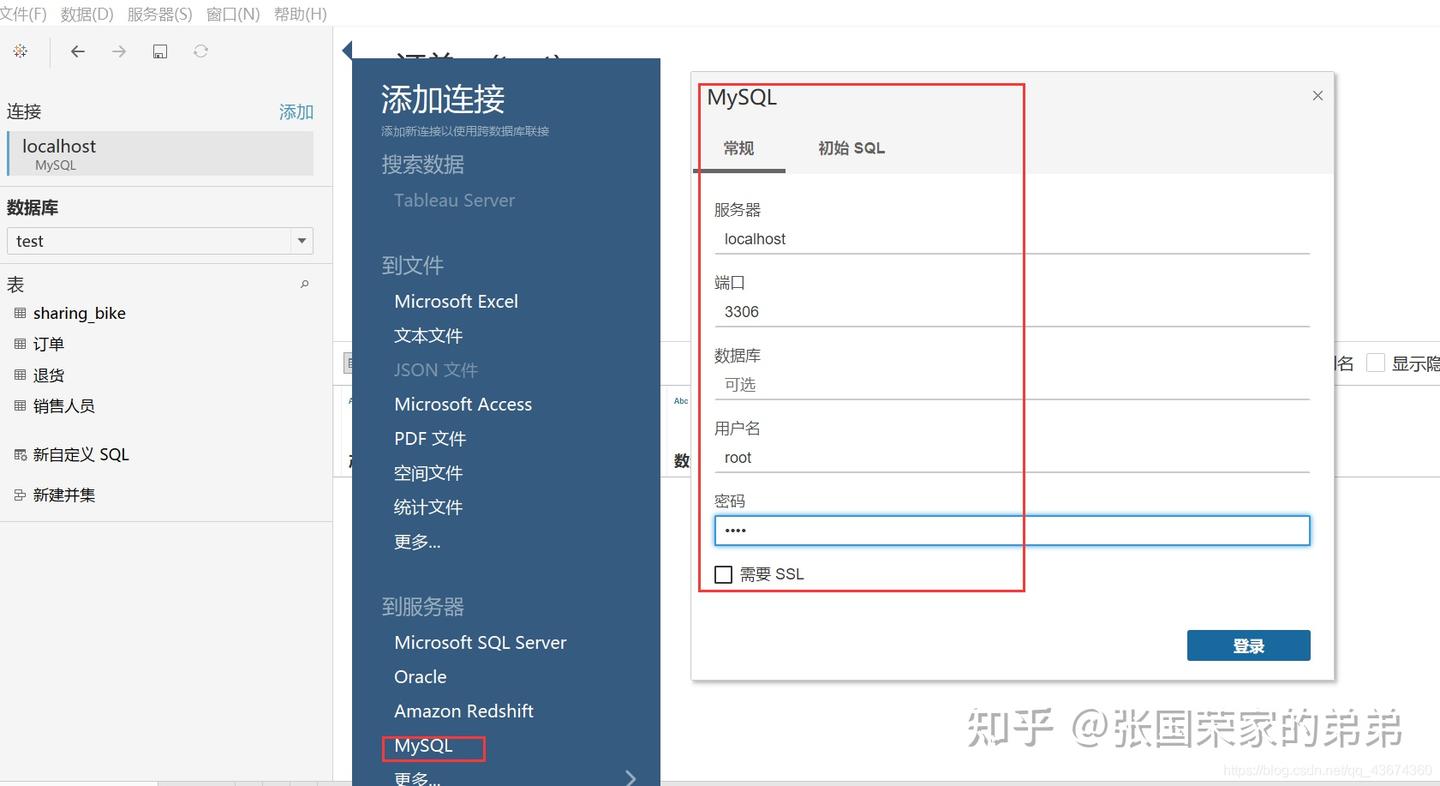This screenshot has width=1440, height=786.
Task: Click 更多... under 到文件
Action: click(417, 541)
